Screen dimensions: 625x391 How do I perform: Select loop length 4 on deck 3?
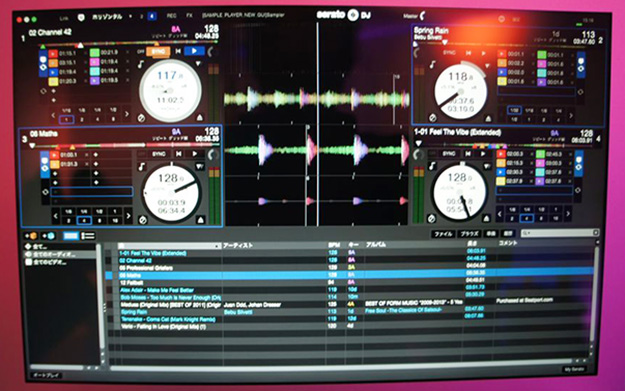coord(84,220)
